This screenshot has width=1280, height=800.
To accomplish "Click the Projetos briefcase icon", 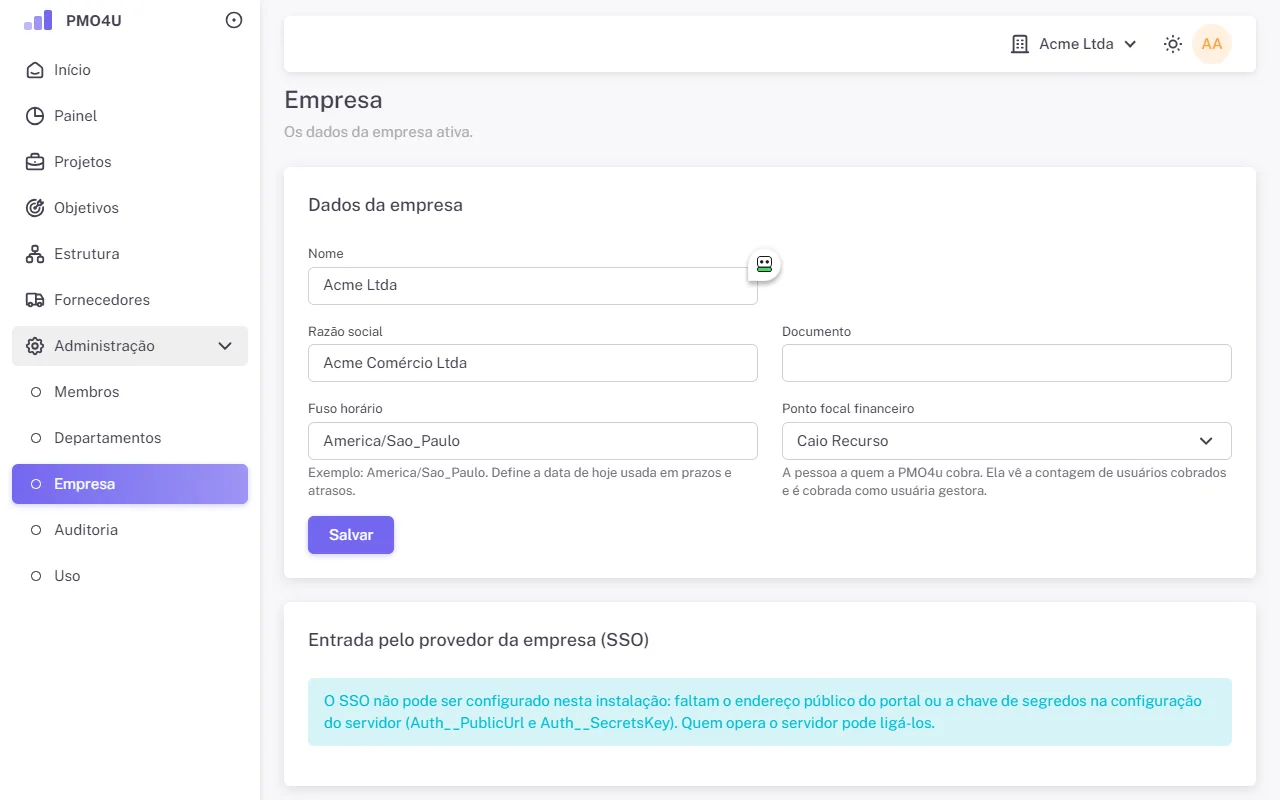I will pos(35,162).
